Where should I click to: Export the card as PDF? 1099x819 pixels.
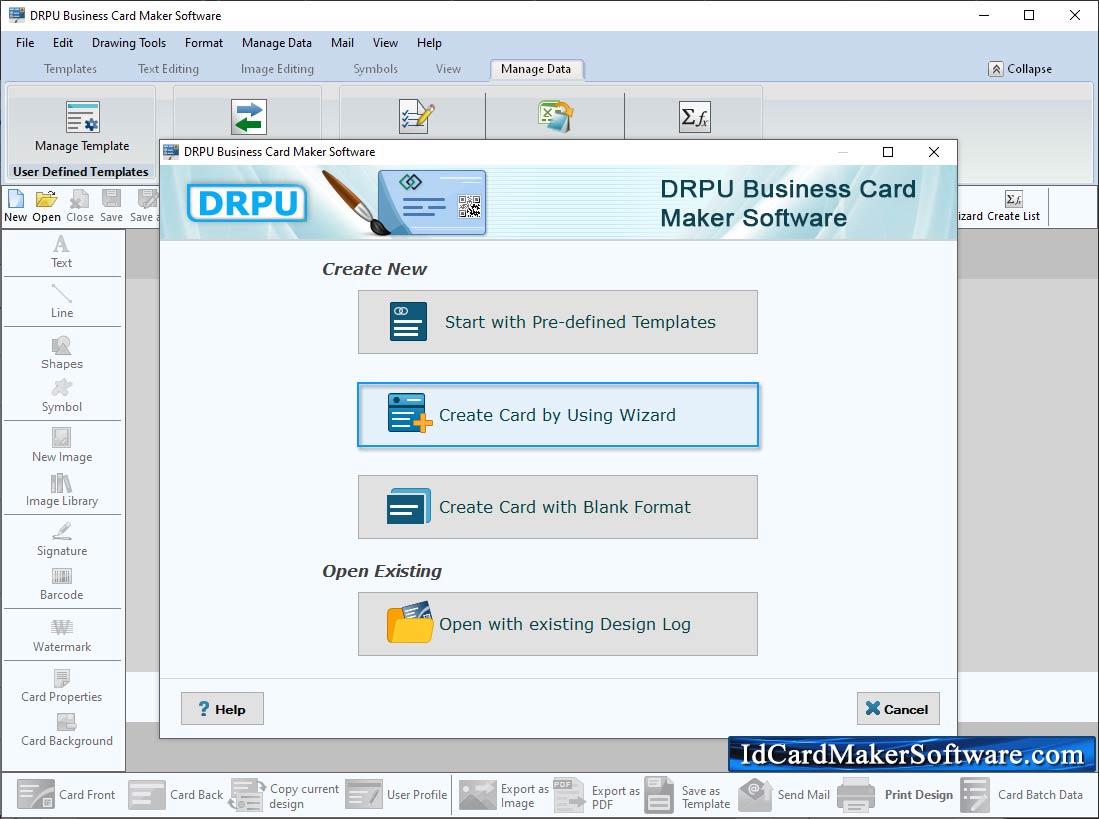tap(596, 796)
